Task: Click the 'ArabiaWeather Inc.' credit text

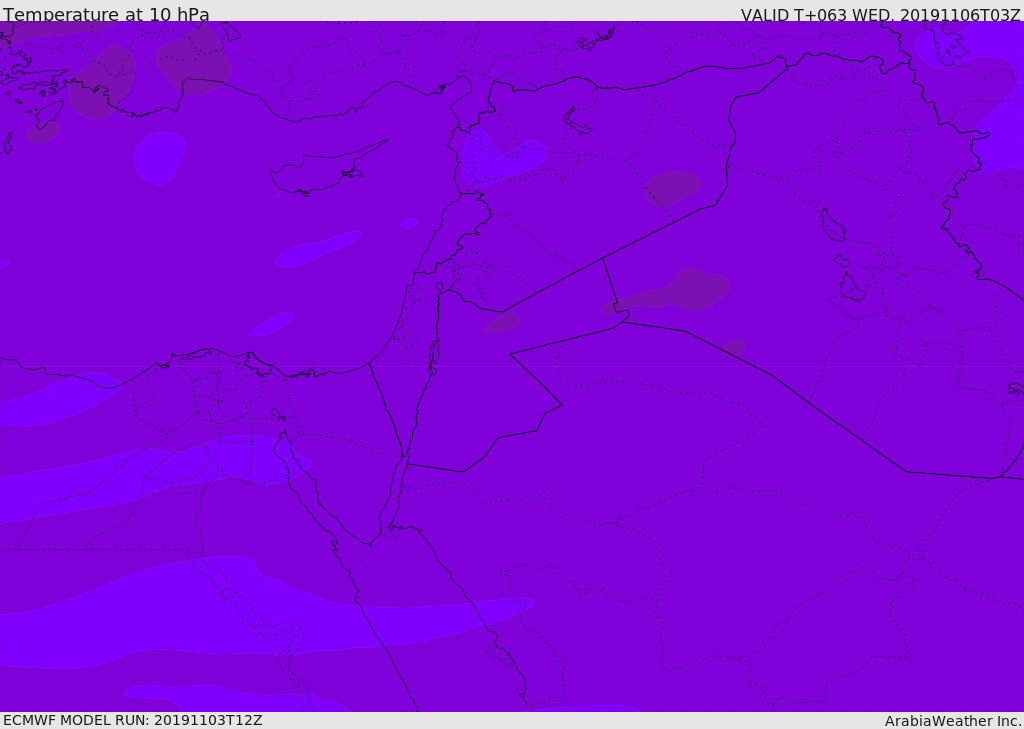Action: (x=953, y=721)
